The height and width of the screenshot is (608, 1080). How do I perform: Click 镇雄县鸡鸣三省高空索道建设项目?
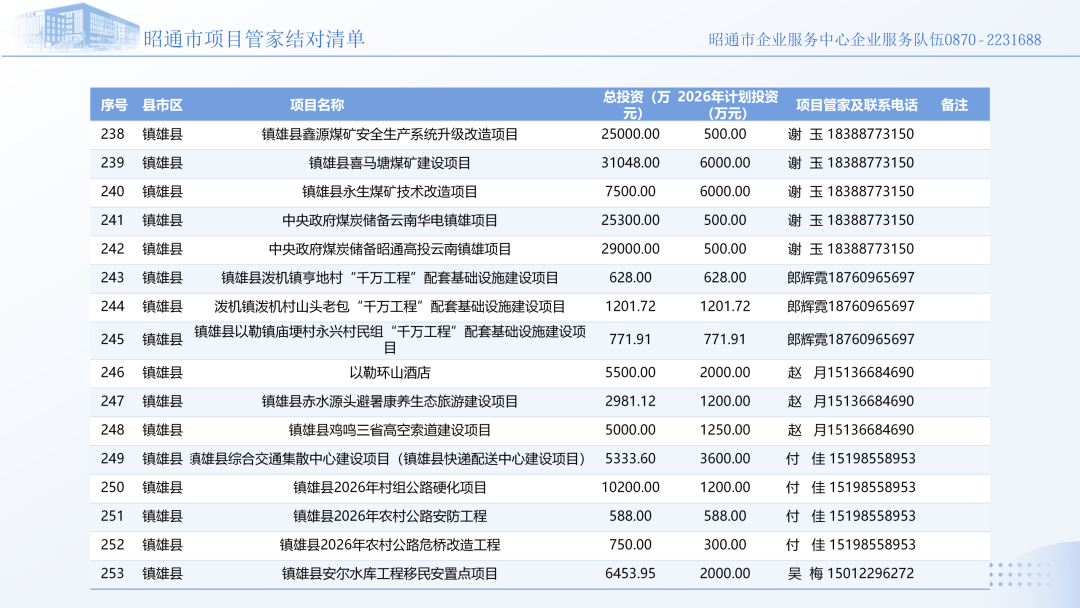(x=390, y=431)
